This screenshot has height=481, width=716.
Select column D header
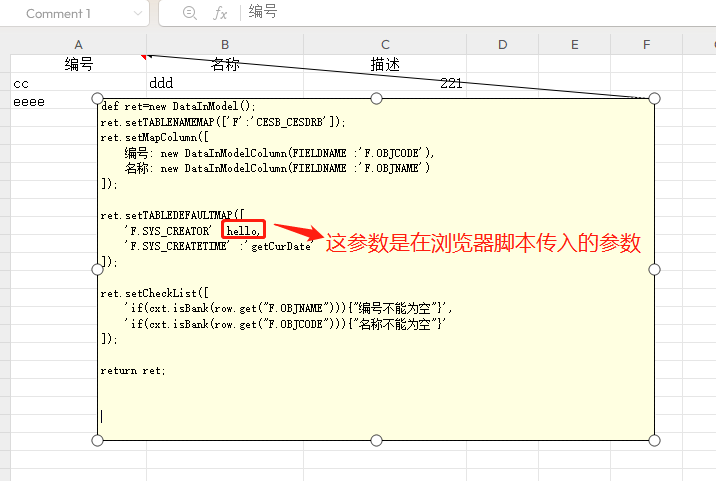(x=502, y=44)
